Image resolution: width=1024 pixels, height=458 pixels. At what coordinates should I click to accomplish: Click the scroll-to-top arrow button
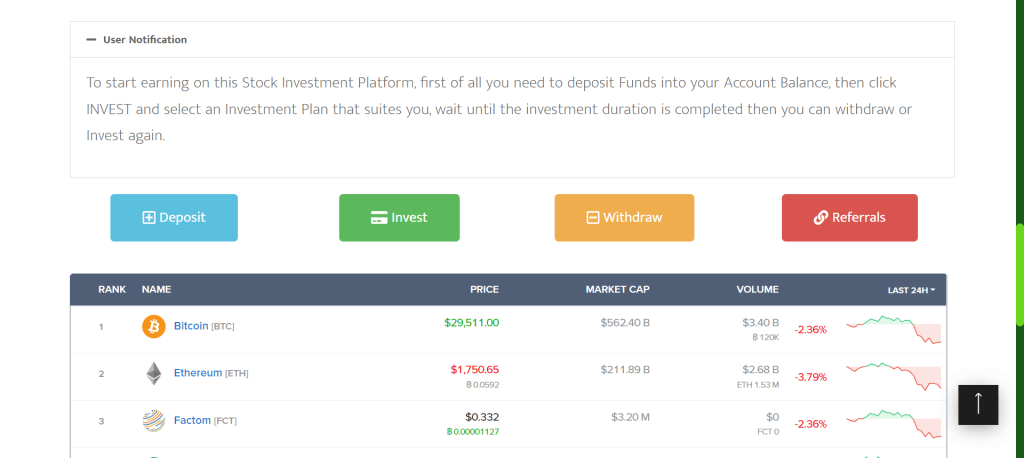(x=978, y=404)
